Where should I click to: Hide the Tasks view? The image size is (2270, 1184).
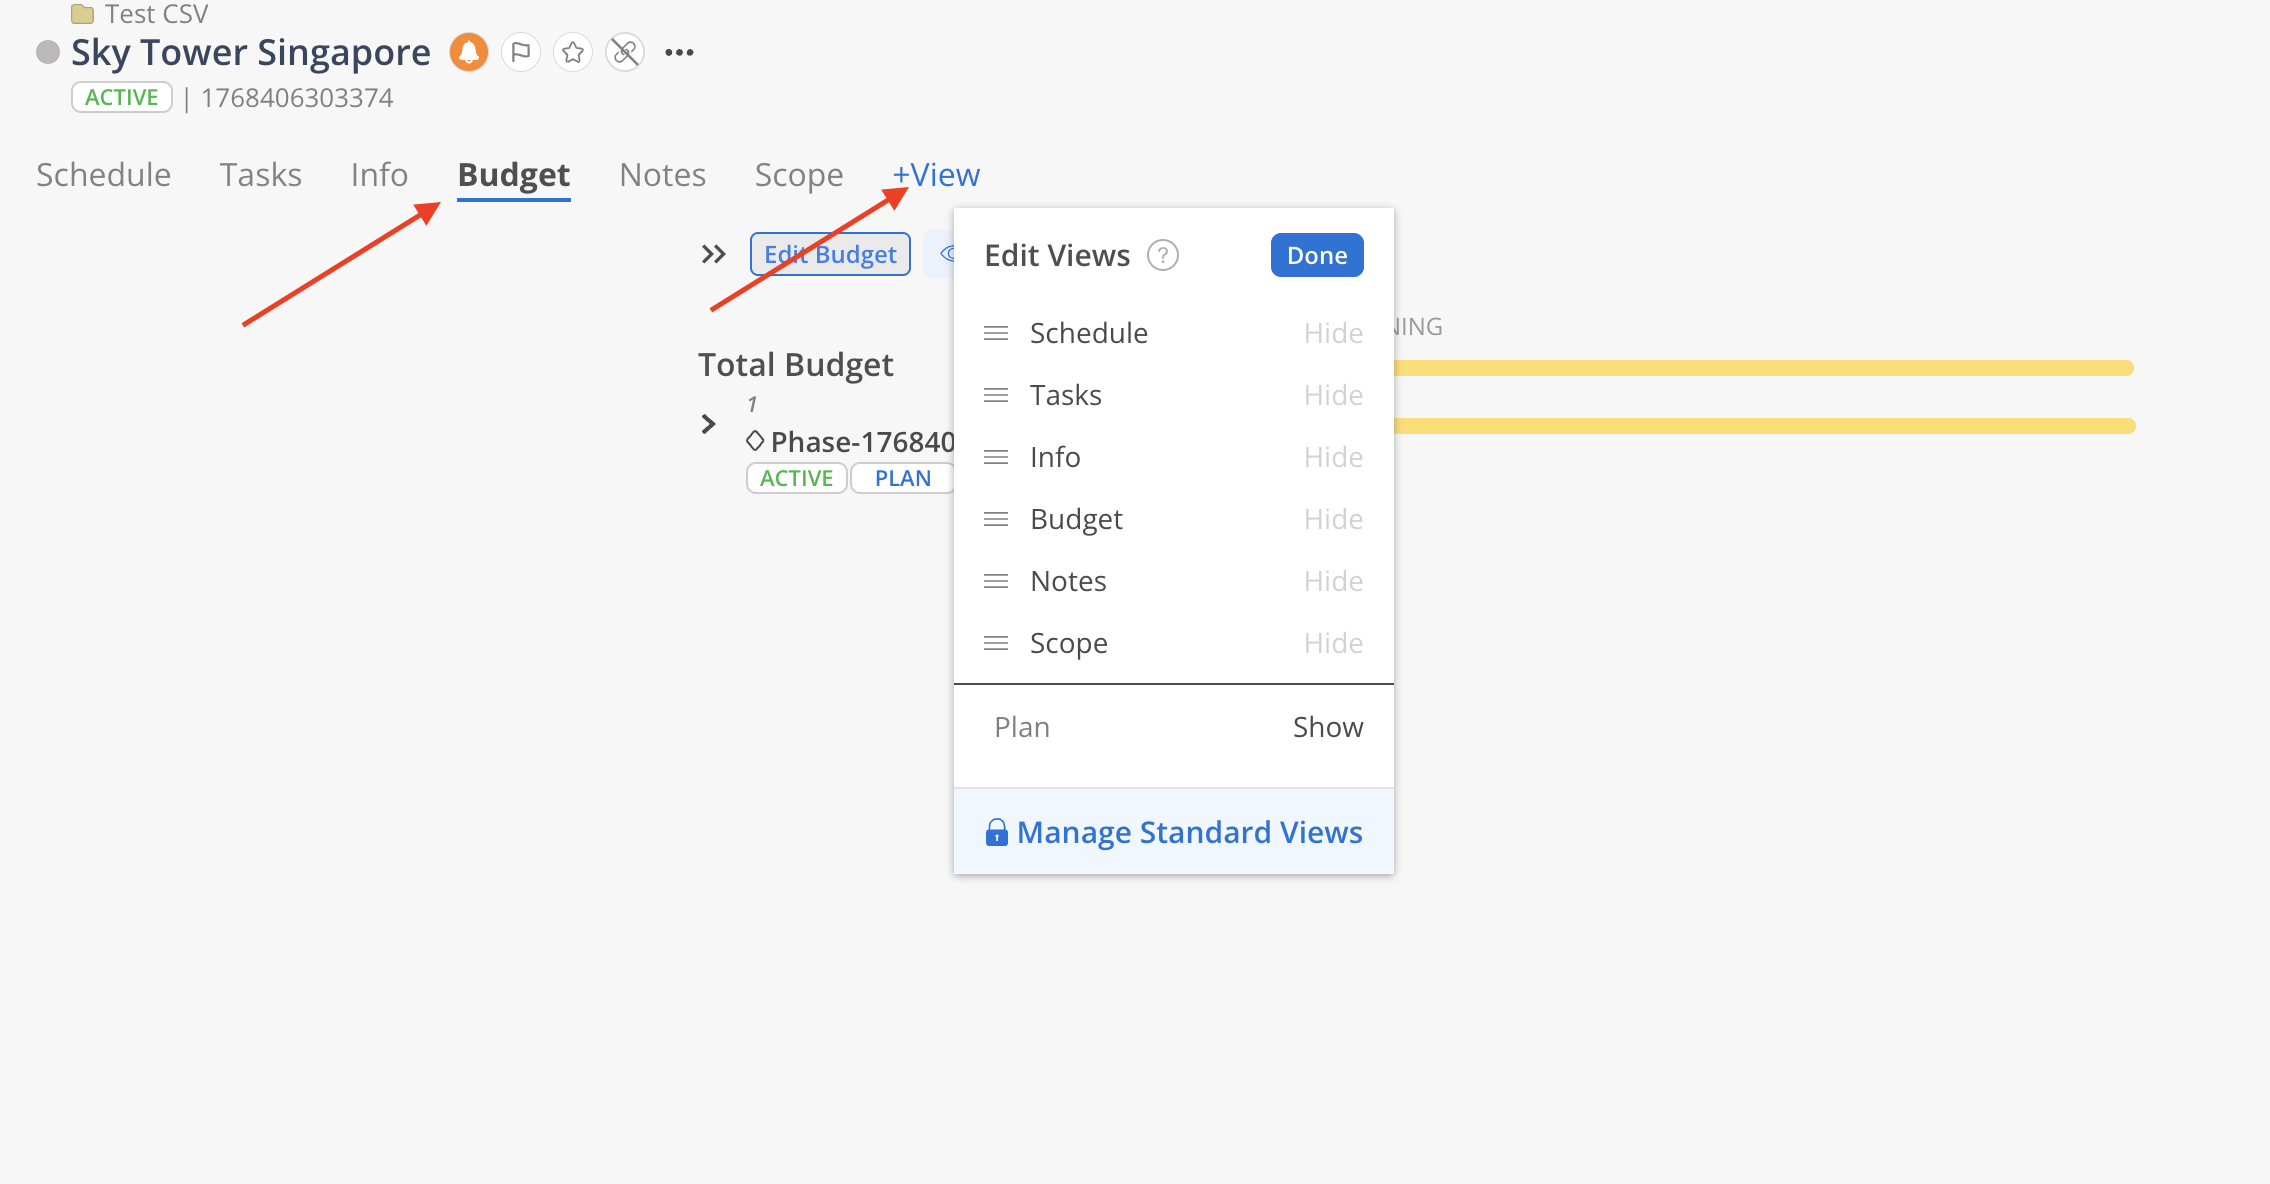(x=1332, y=395)
